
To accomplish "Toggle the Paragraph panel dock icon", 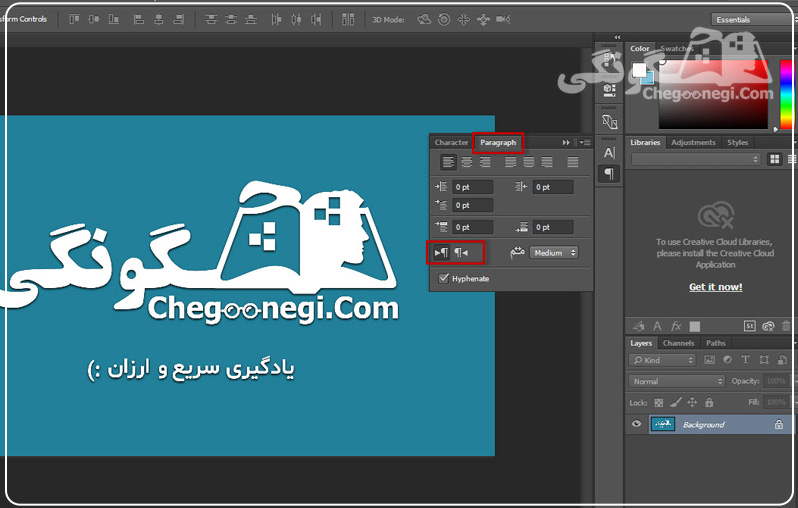I will 609,174.
